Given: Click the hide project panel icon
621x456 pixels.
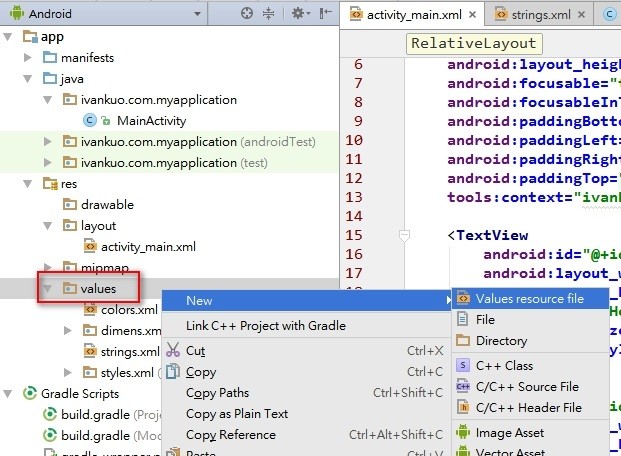Looking at the screenshot, I should click(325, 13).
